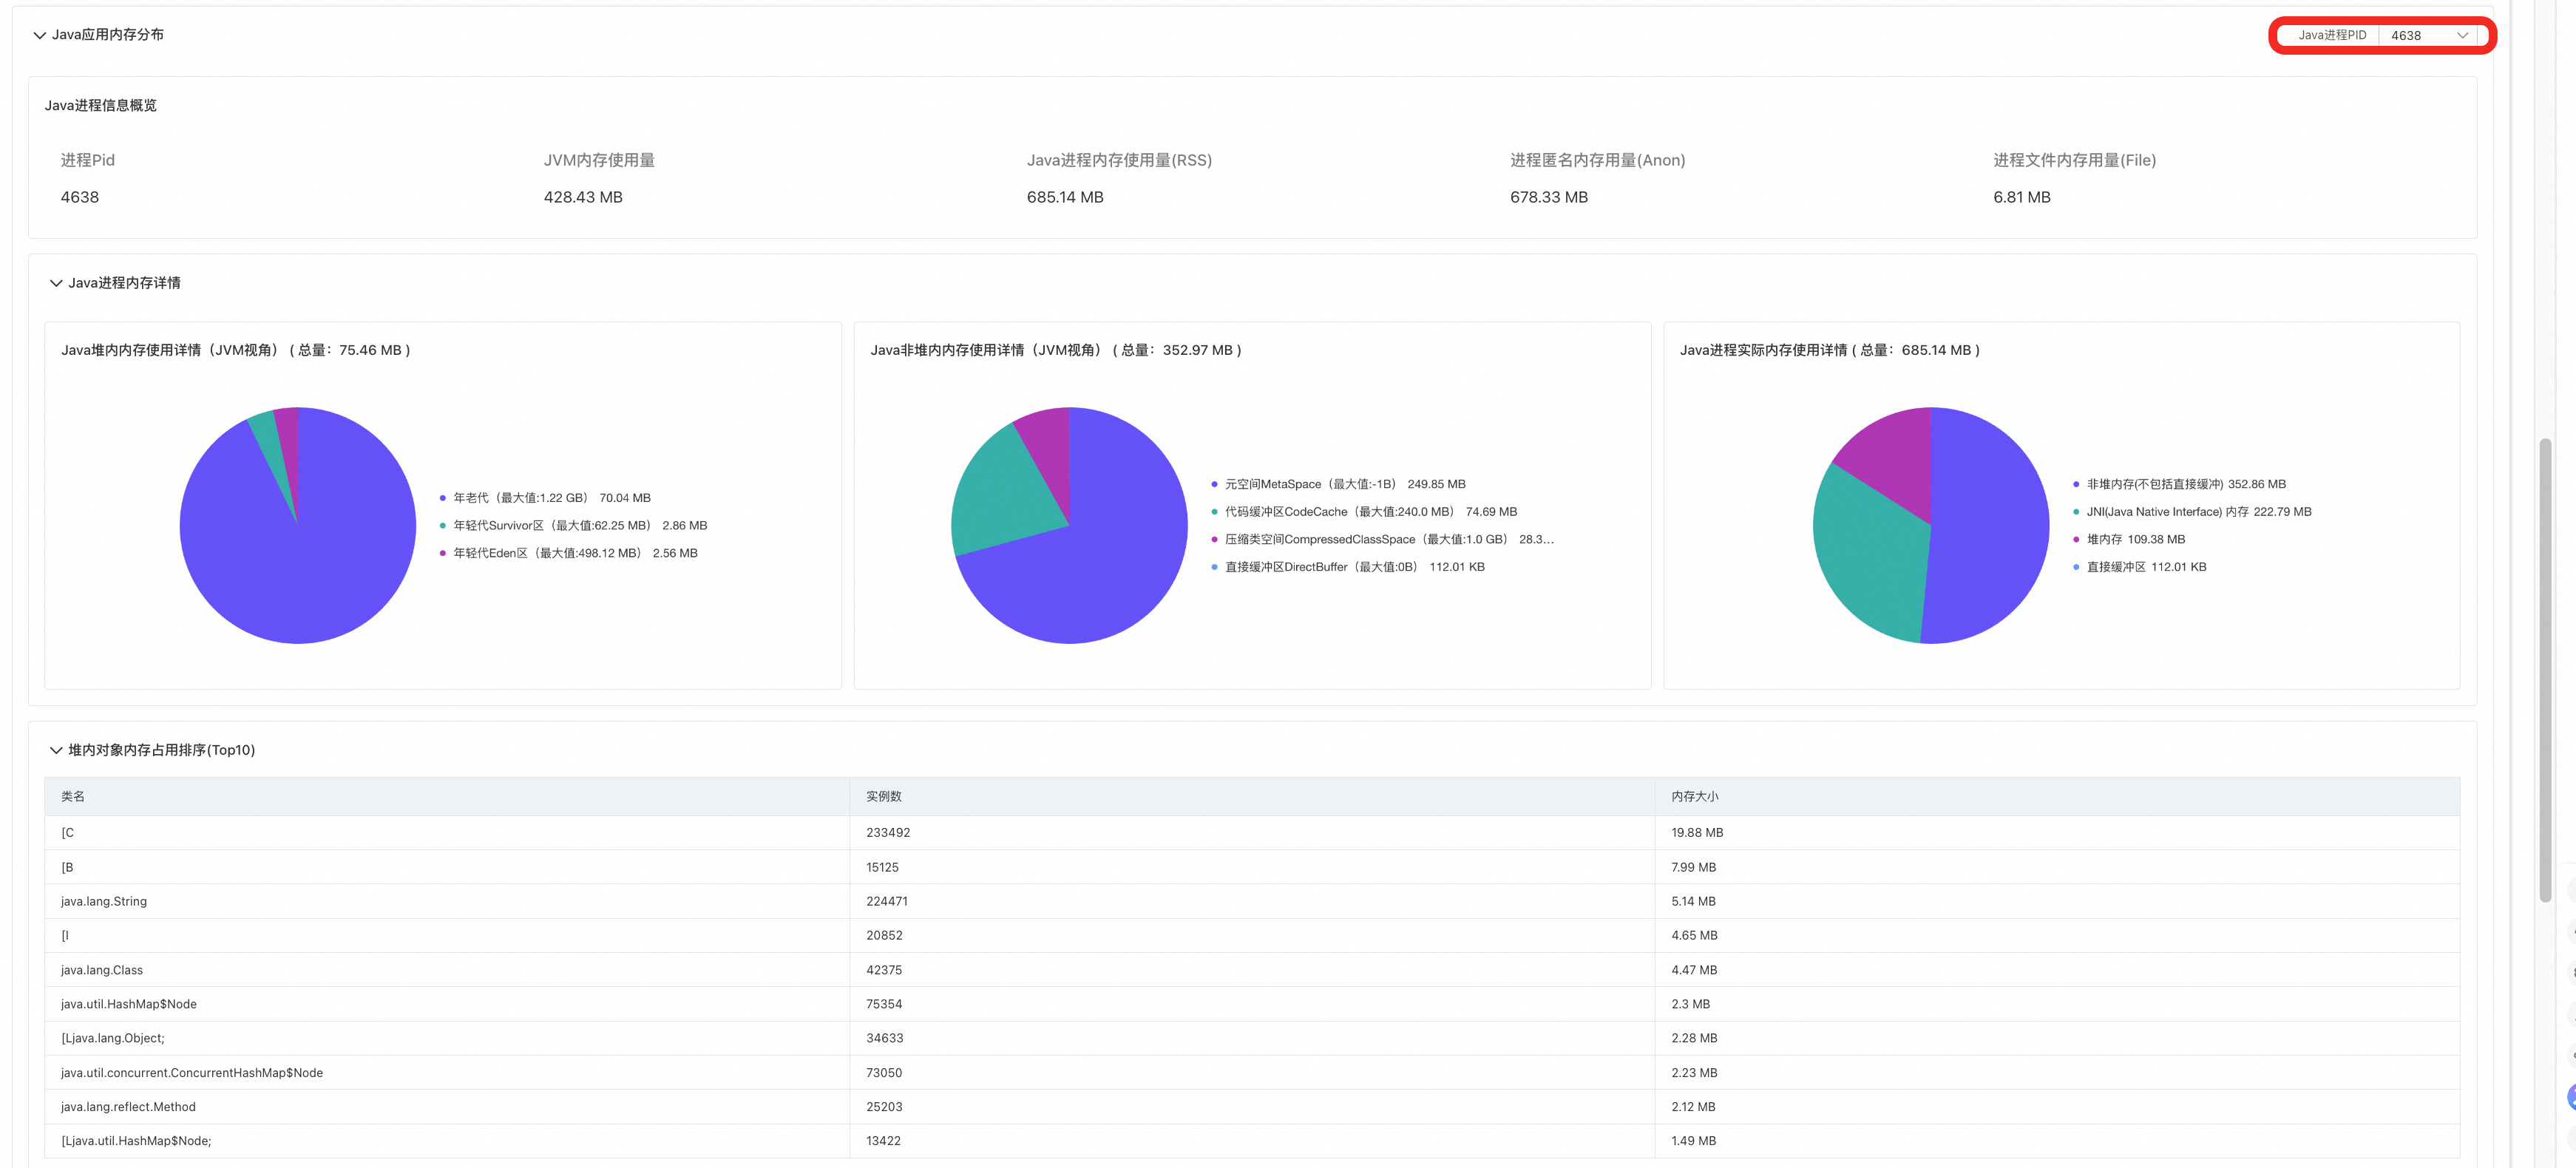This screenshot has width=2576, height=1168.
Task: Select the 类名 column header
Action: [x=73, y=797]
